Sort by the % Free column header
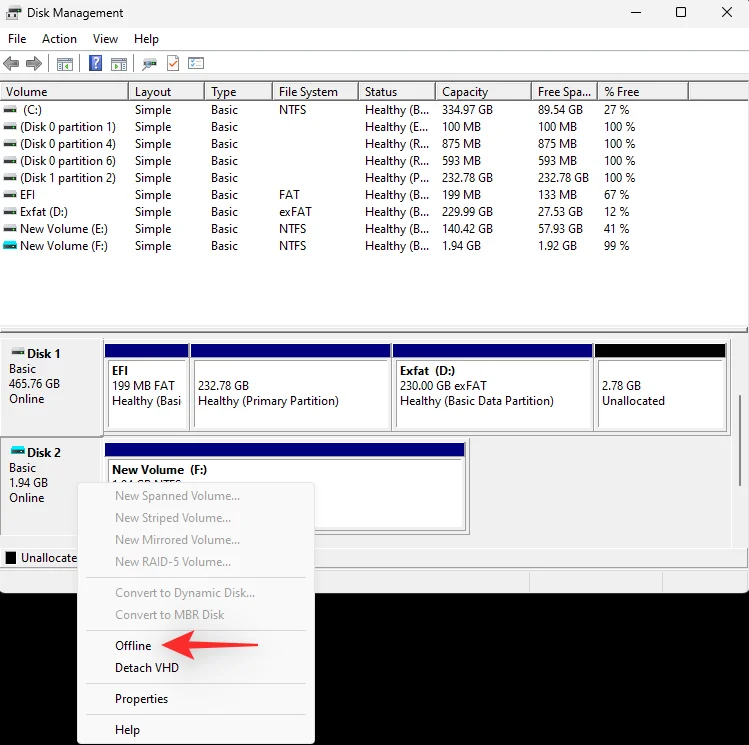 pos(643,92)
